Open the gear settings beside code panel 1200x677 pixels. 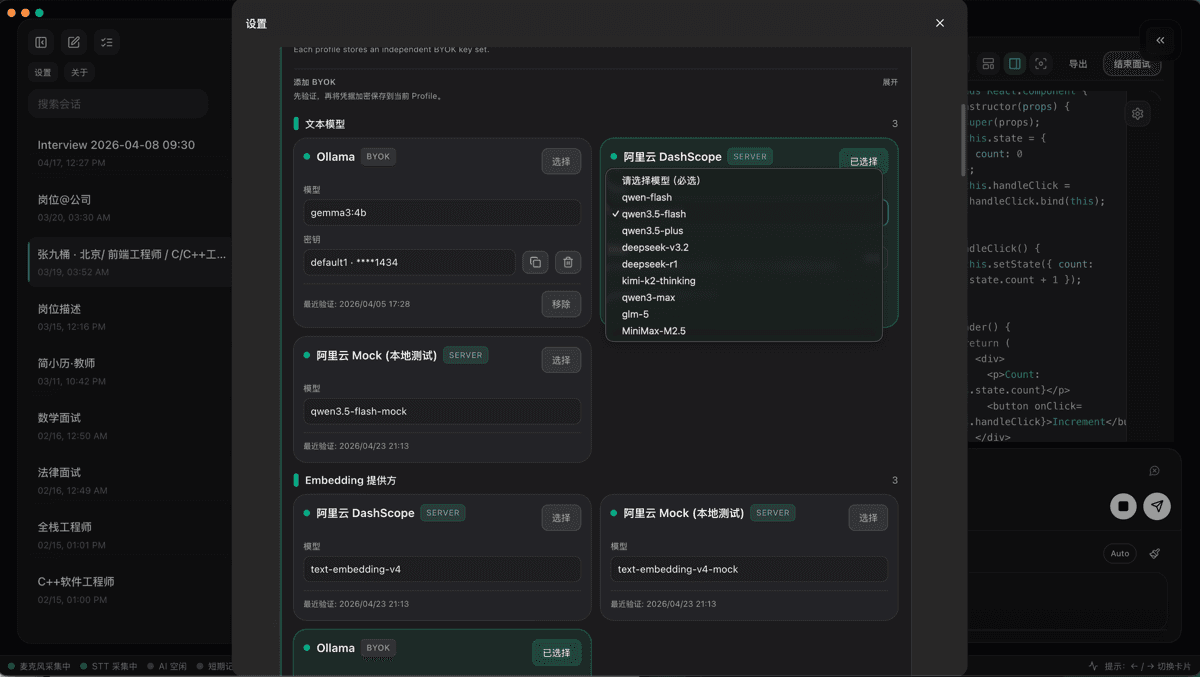[x=1138, y=114]
